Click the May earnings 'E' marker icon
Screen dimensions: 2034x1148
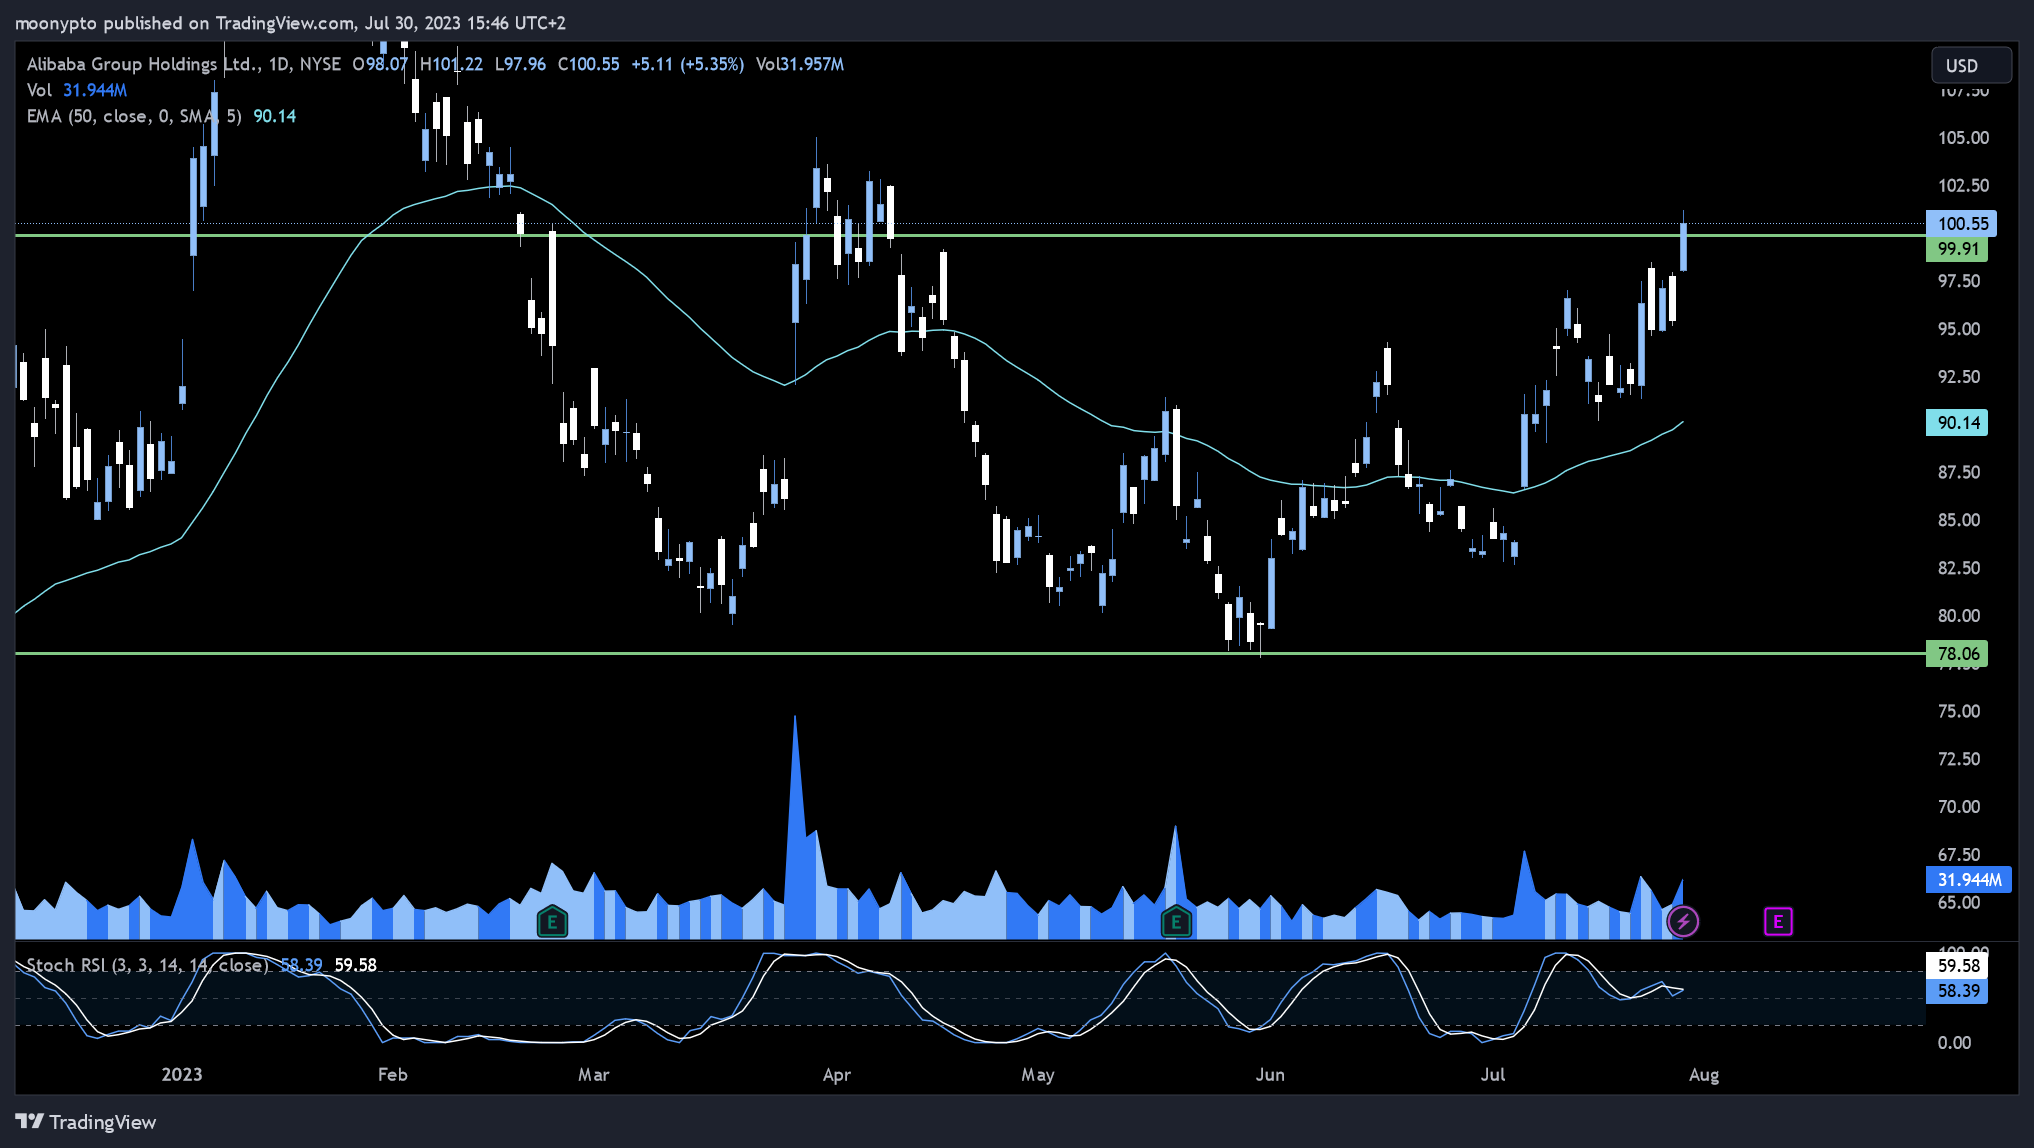(1176, 921)
